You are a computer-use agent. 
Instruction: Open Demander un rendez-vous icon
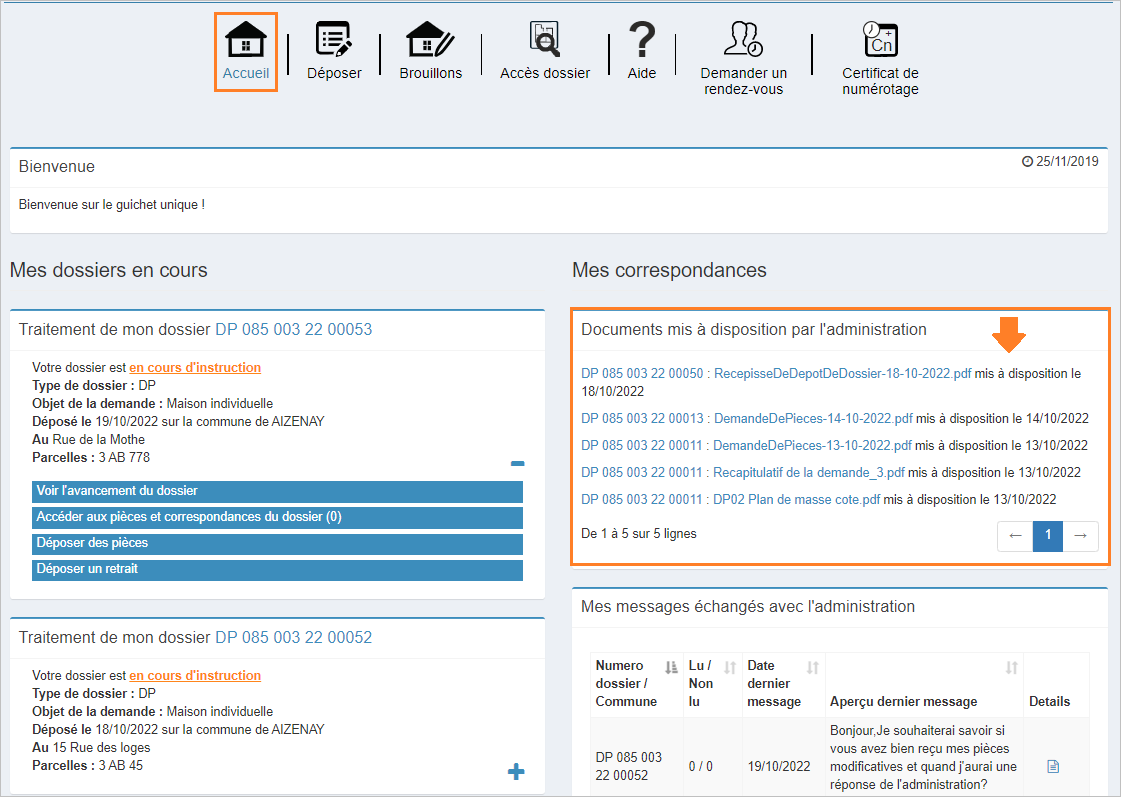point(743,39)
